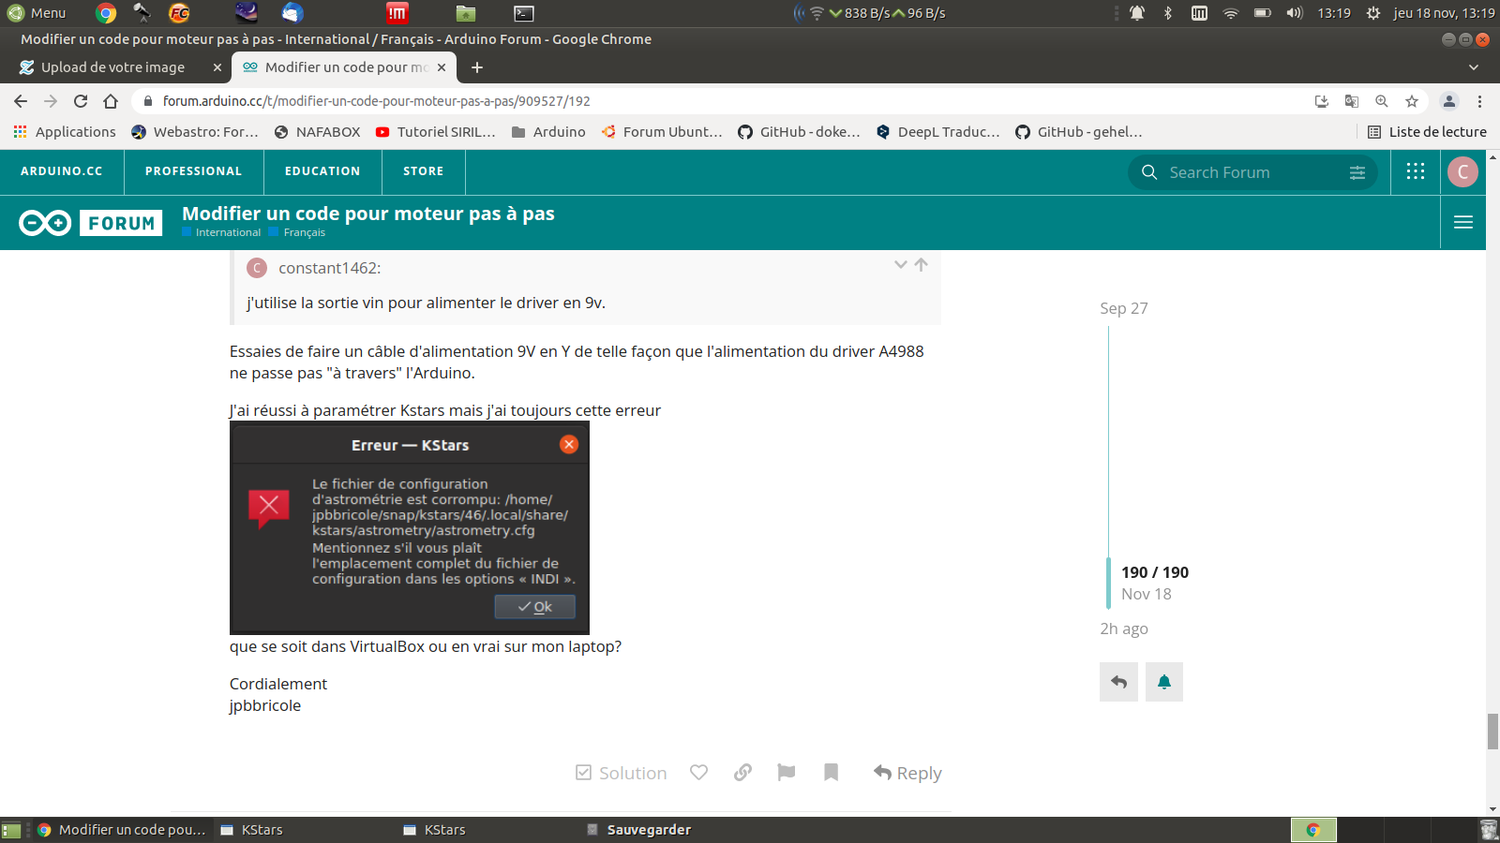Open ARDUINO.CC nav link

(62, 171)
